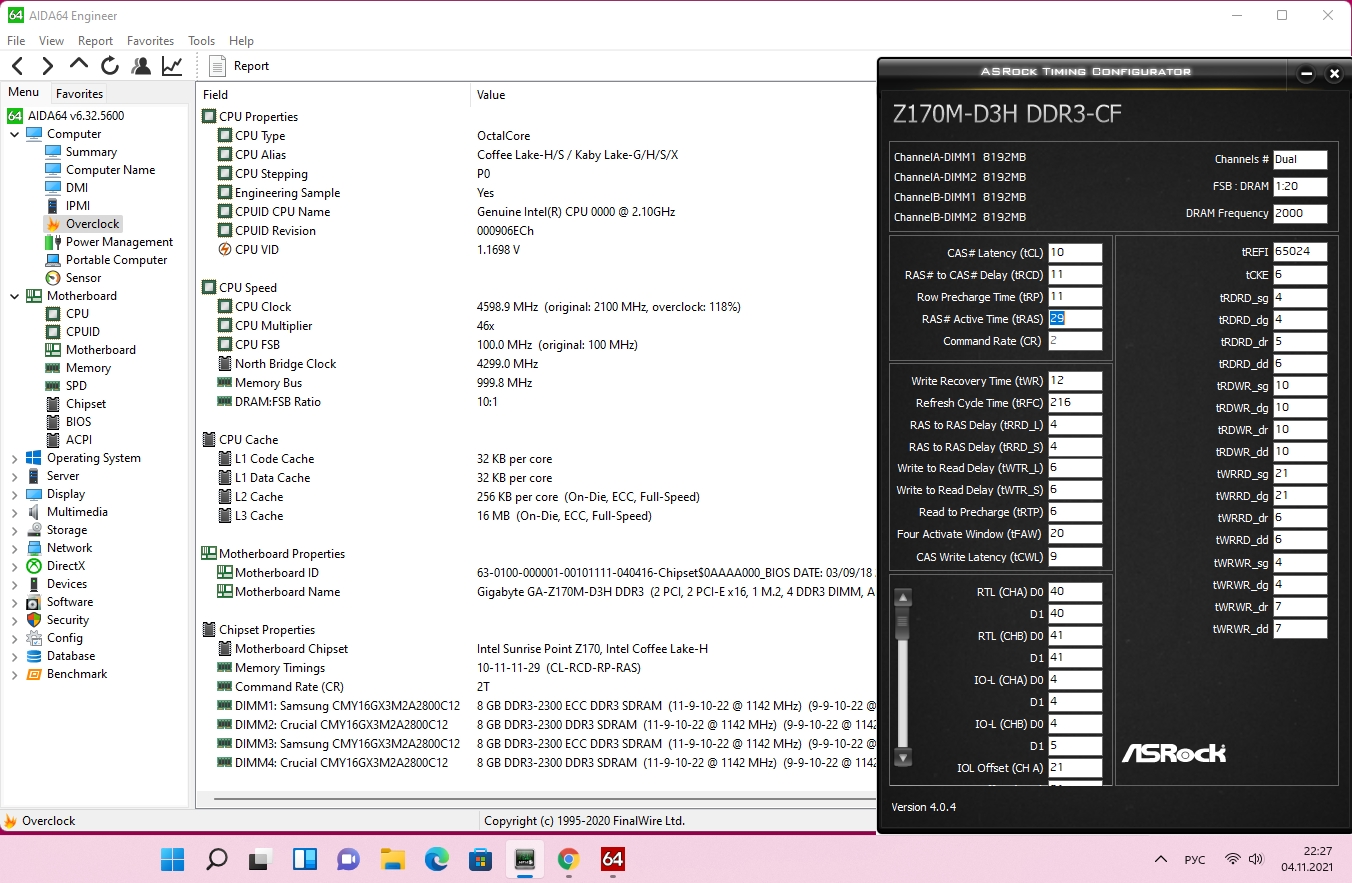Click the Report toolbar button
1352x883 pixels.
point(239,66)
